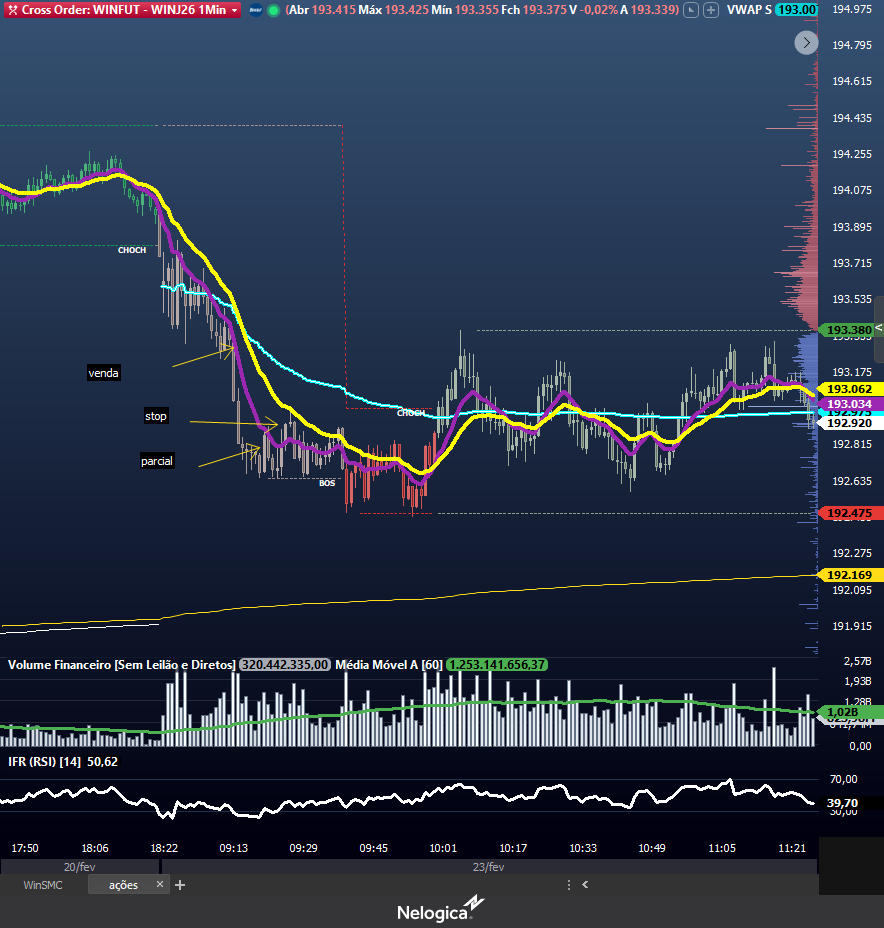Viewport: 884px width, 928px height.
Task: Add a new tab with plus button
Action: pyautogui.click(x=180, y=885)
